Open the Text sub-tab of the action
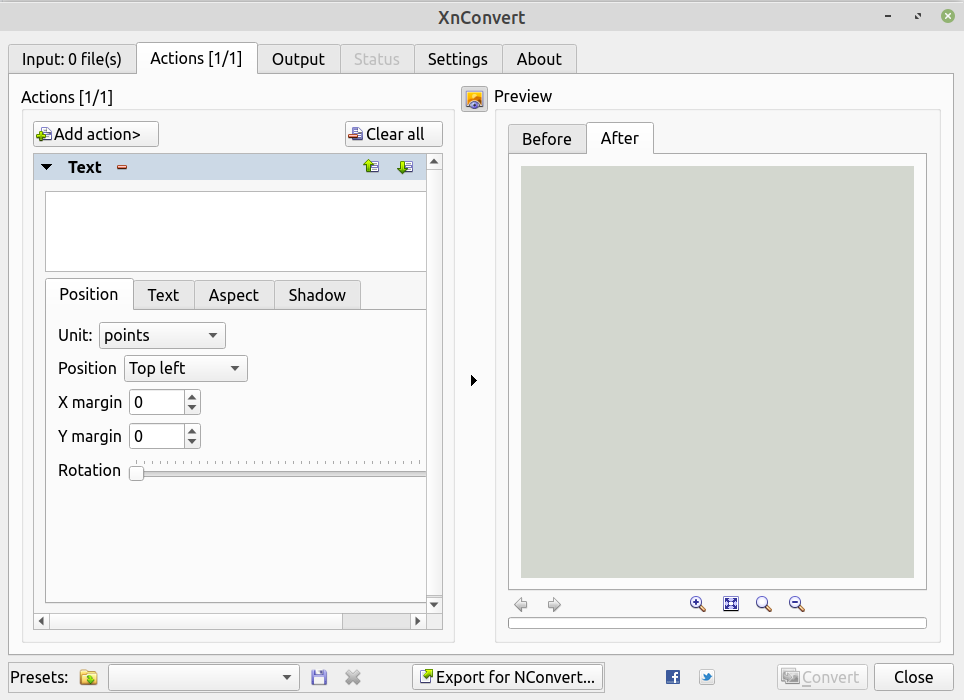This screenshot has width=964, height=700. pyautogui.click(x=164, y=295)
